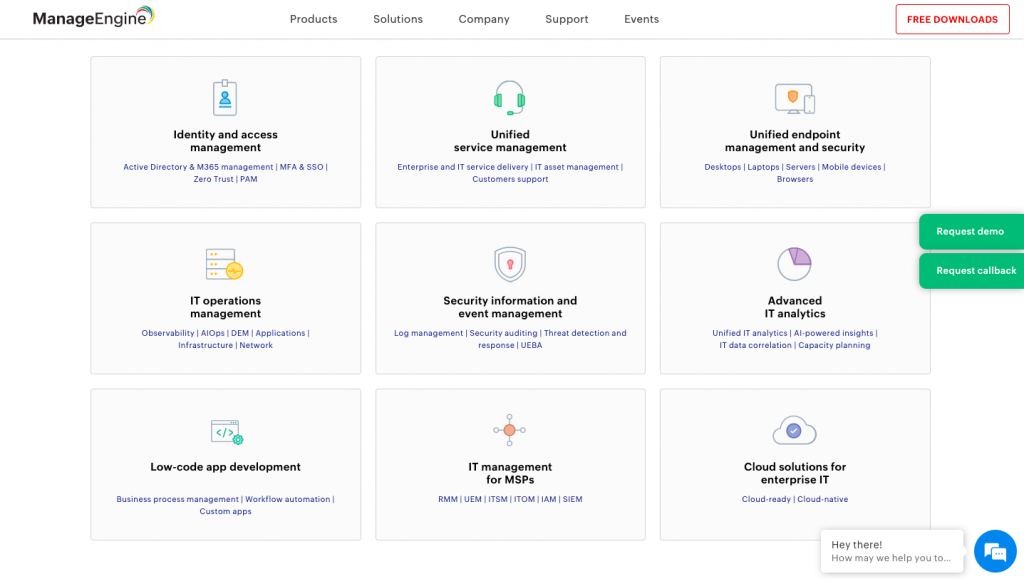Click the Request demo button

[x=972, y=231]
